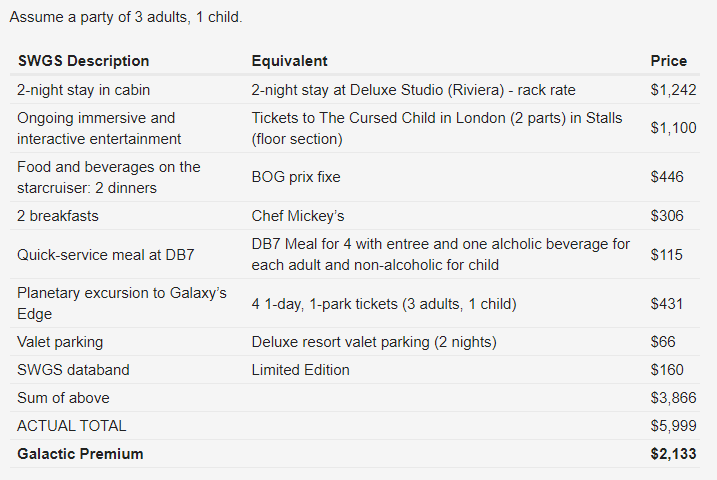Click the $66 price value

(663, 342)
